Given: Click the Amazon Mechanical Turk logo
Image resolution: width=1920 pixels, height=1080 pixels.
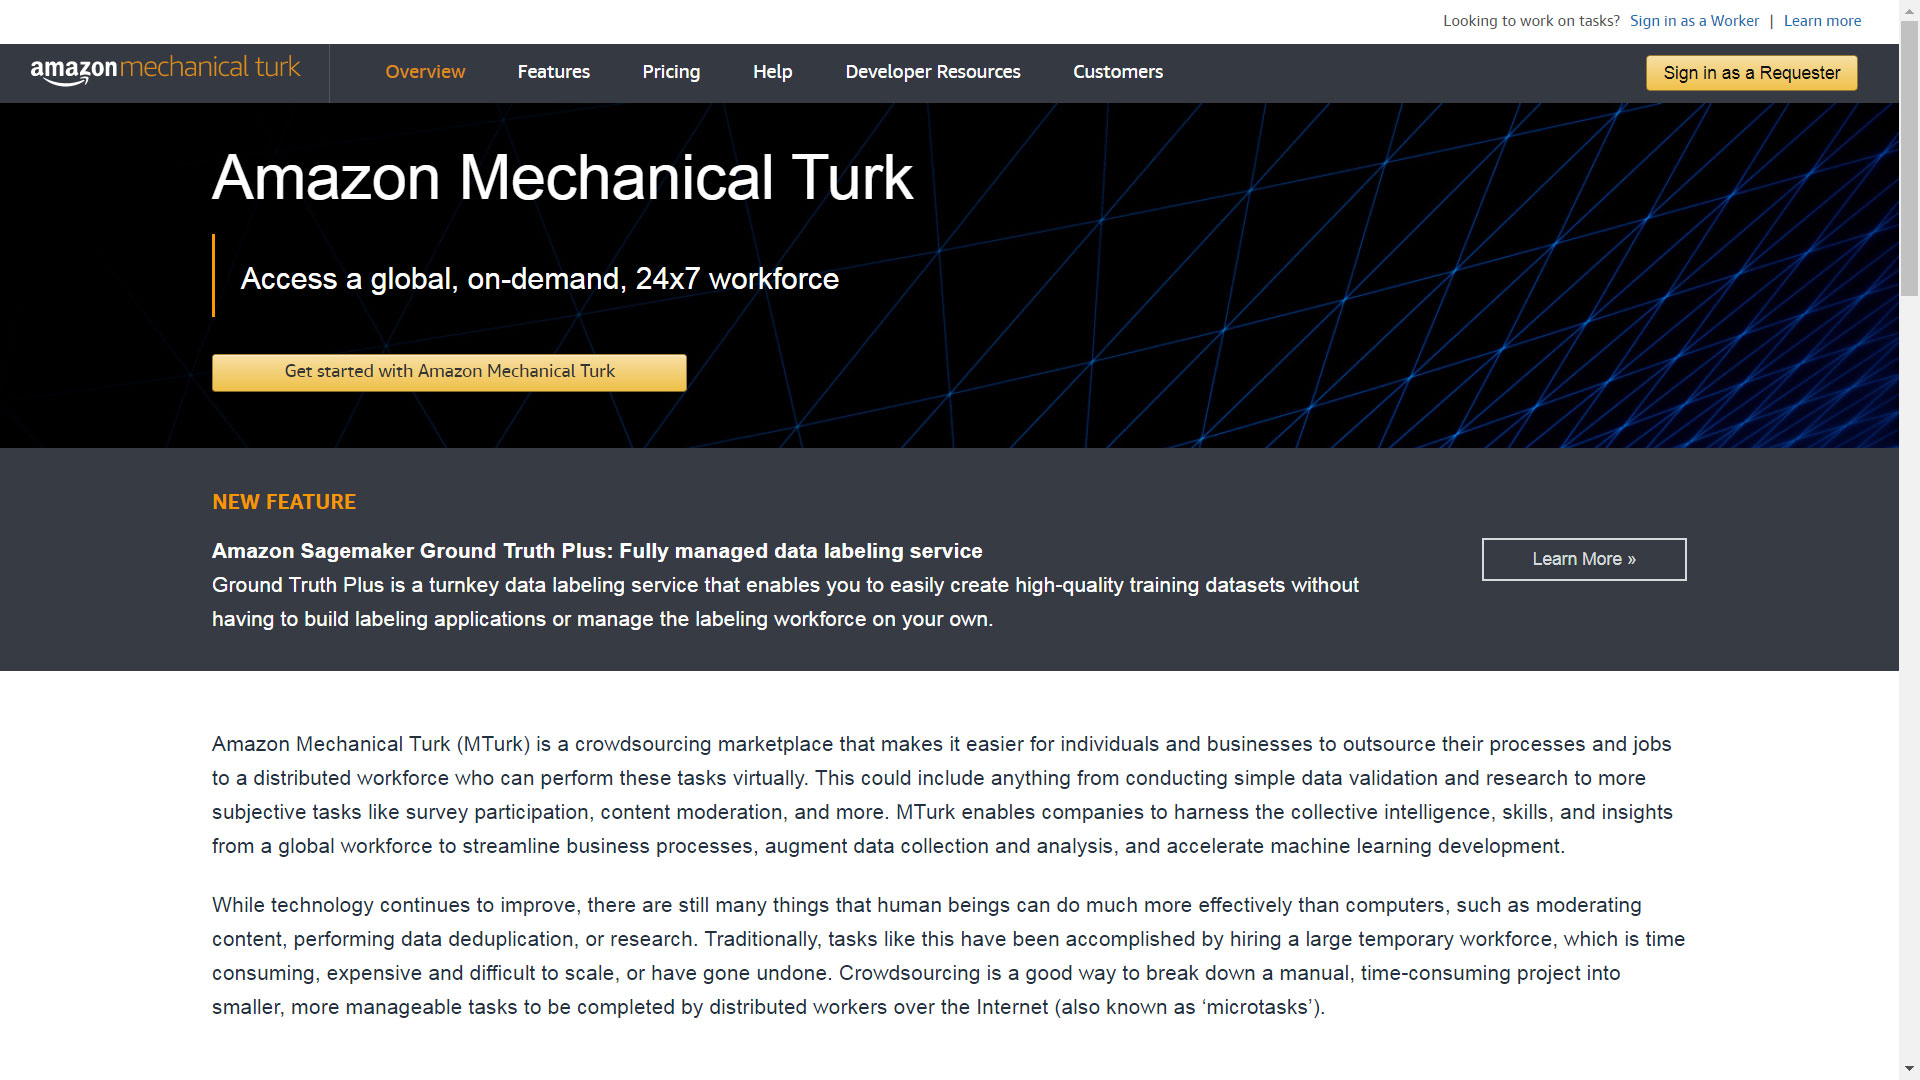Looking at the screenshot, I should (x=165, y=70).
